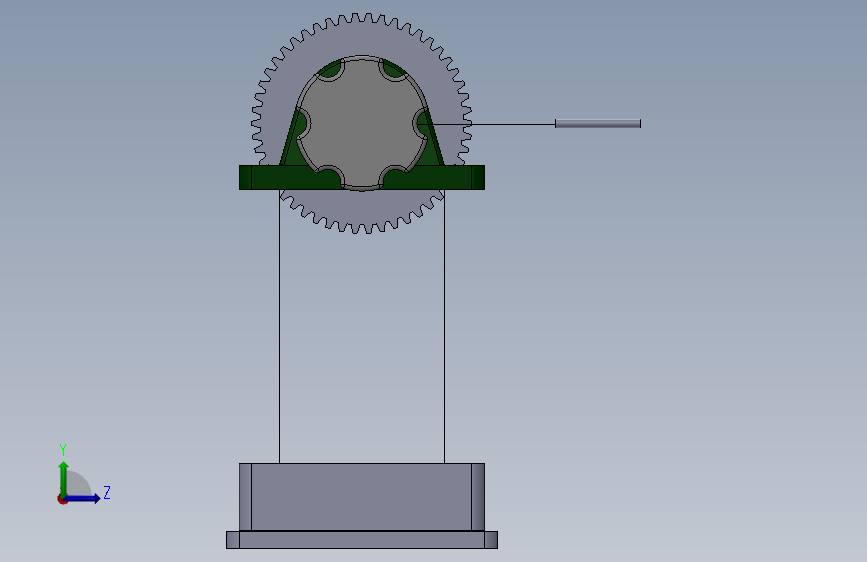This screenshot has width=867, height=562.
Task: Select the thick gray rod handle
Action: click(x=598, y=123)
